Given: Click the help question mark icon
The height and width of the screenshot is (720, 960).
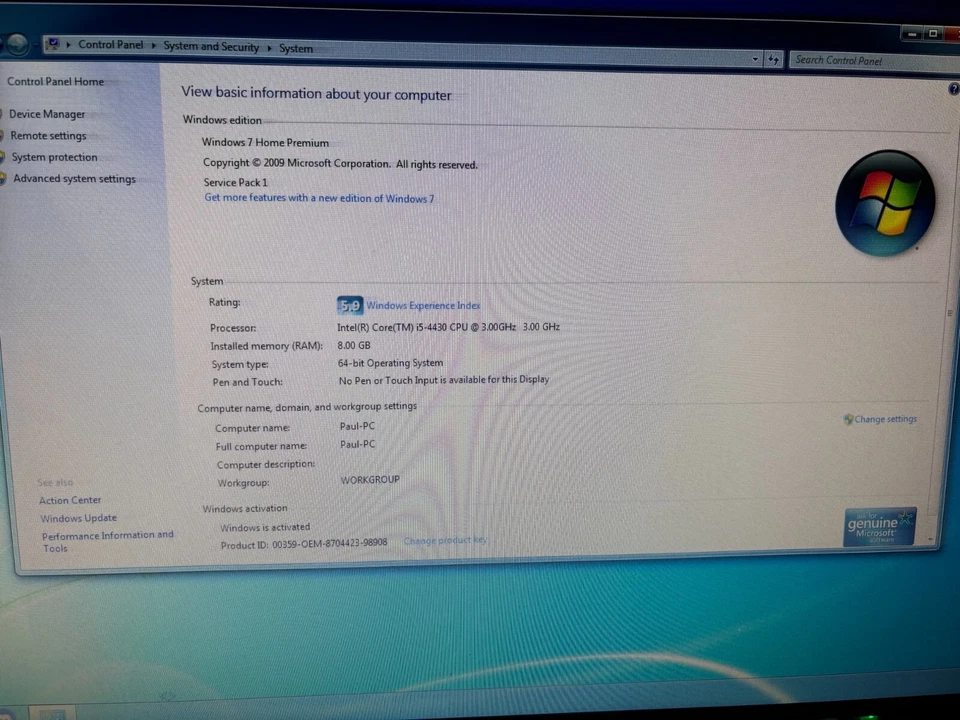Looking at the screenshot, I should pyautogui.click(x=952, y=89).
